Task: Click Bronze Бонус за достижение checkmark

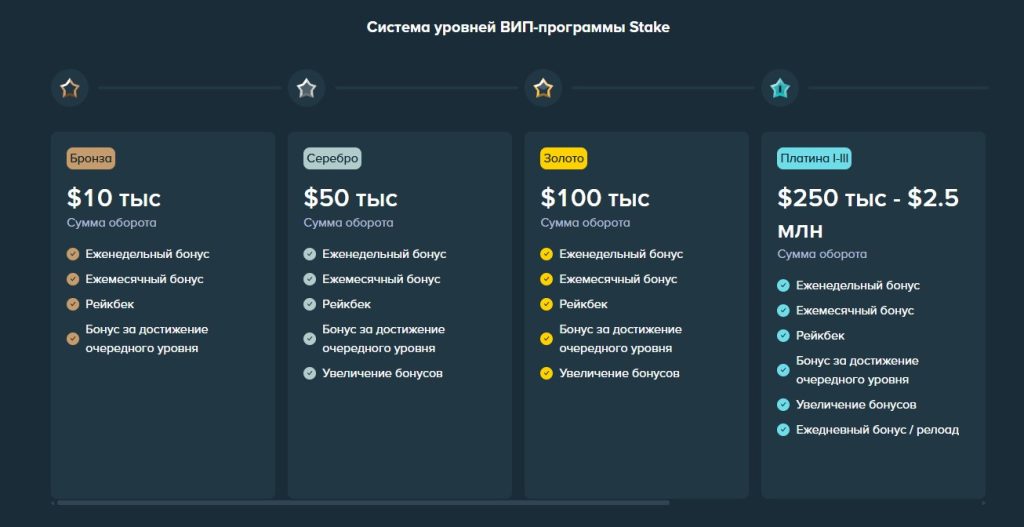Action: (x=73, y=338)
